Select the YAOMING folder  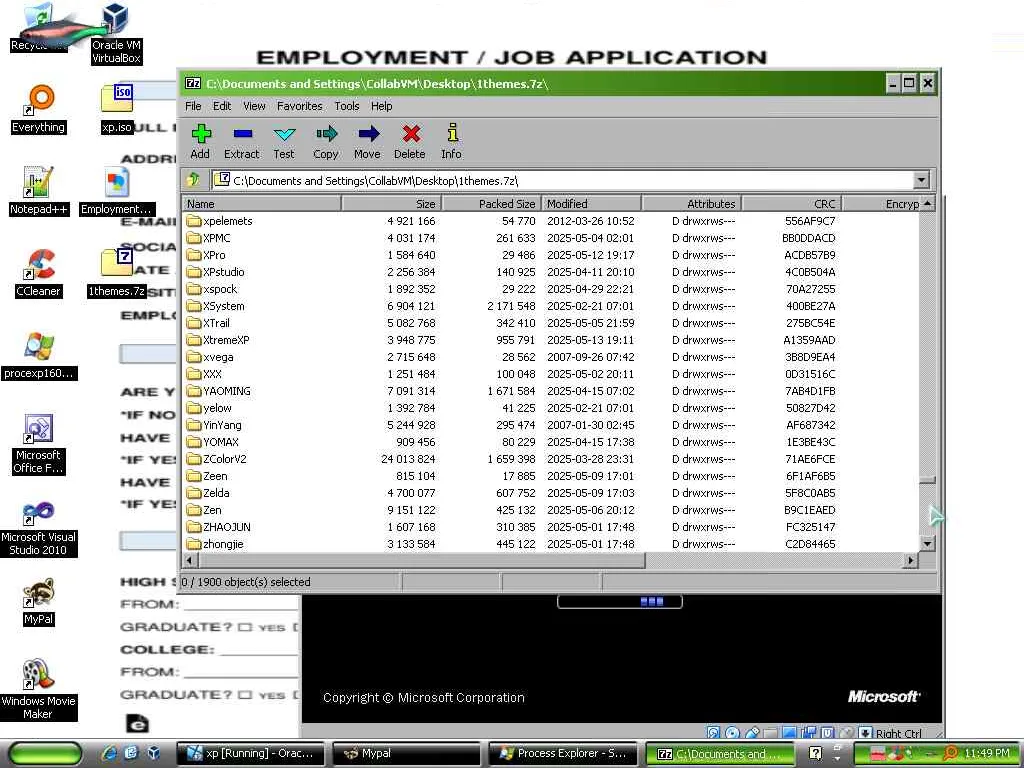point(551,391)
